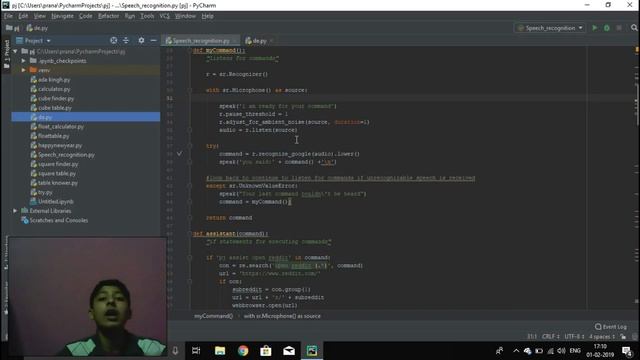Screen dimensions: 640x360
Task: Select Scratches and Consoles node
Action: [54, 220]
